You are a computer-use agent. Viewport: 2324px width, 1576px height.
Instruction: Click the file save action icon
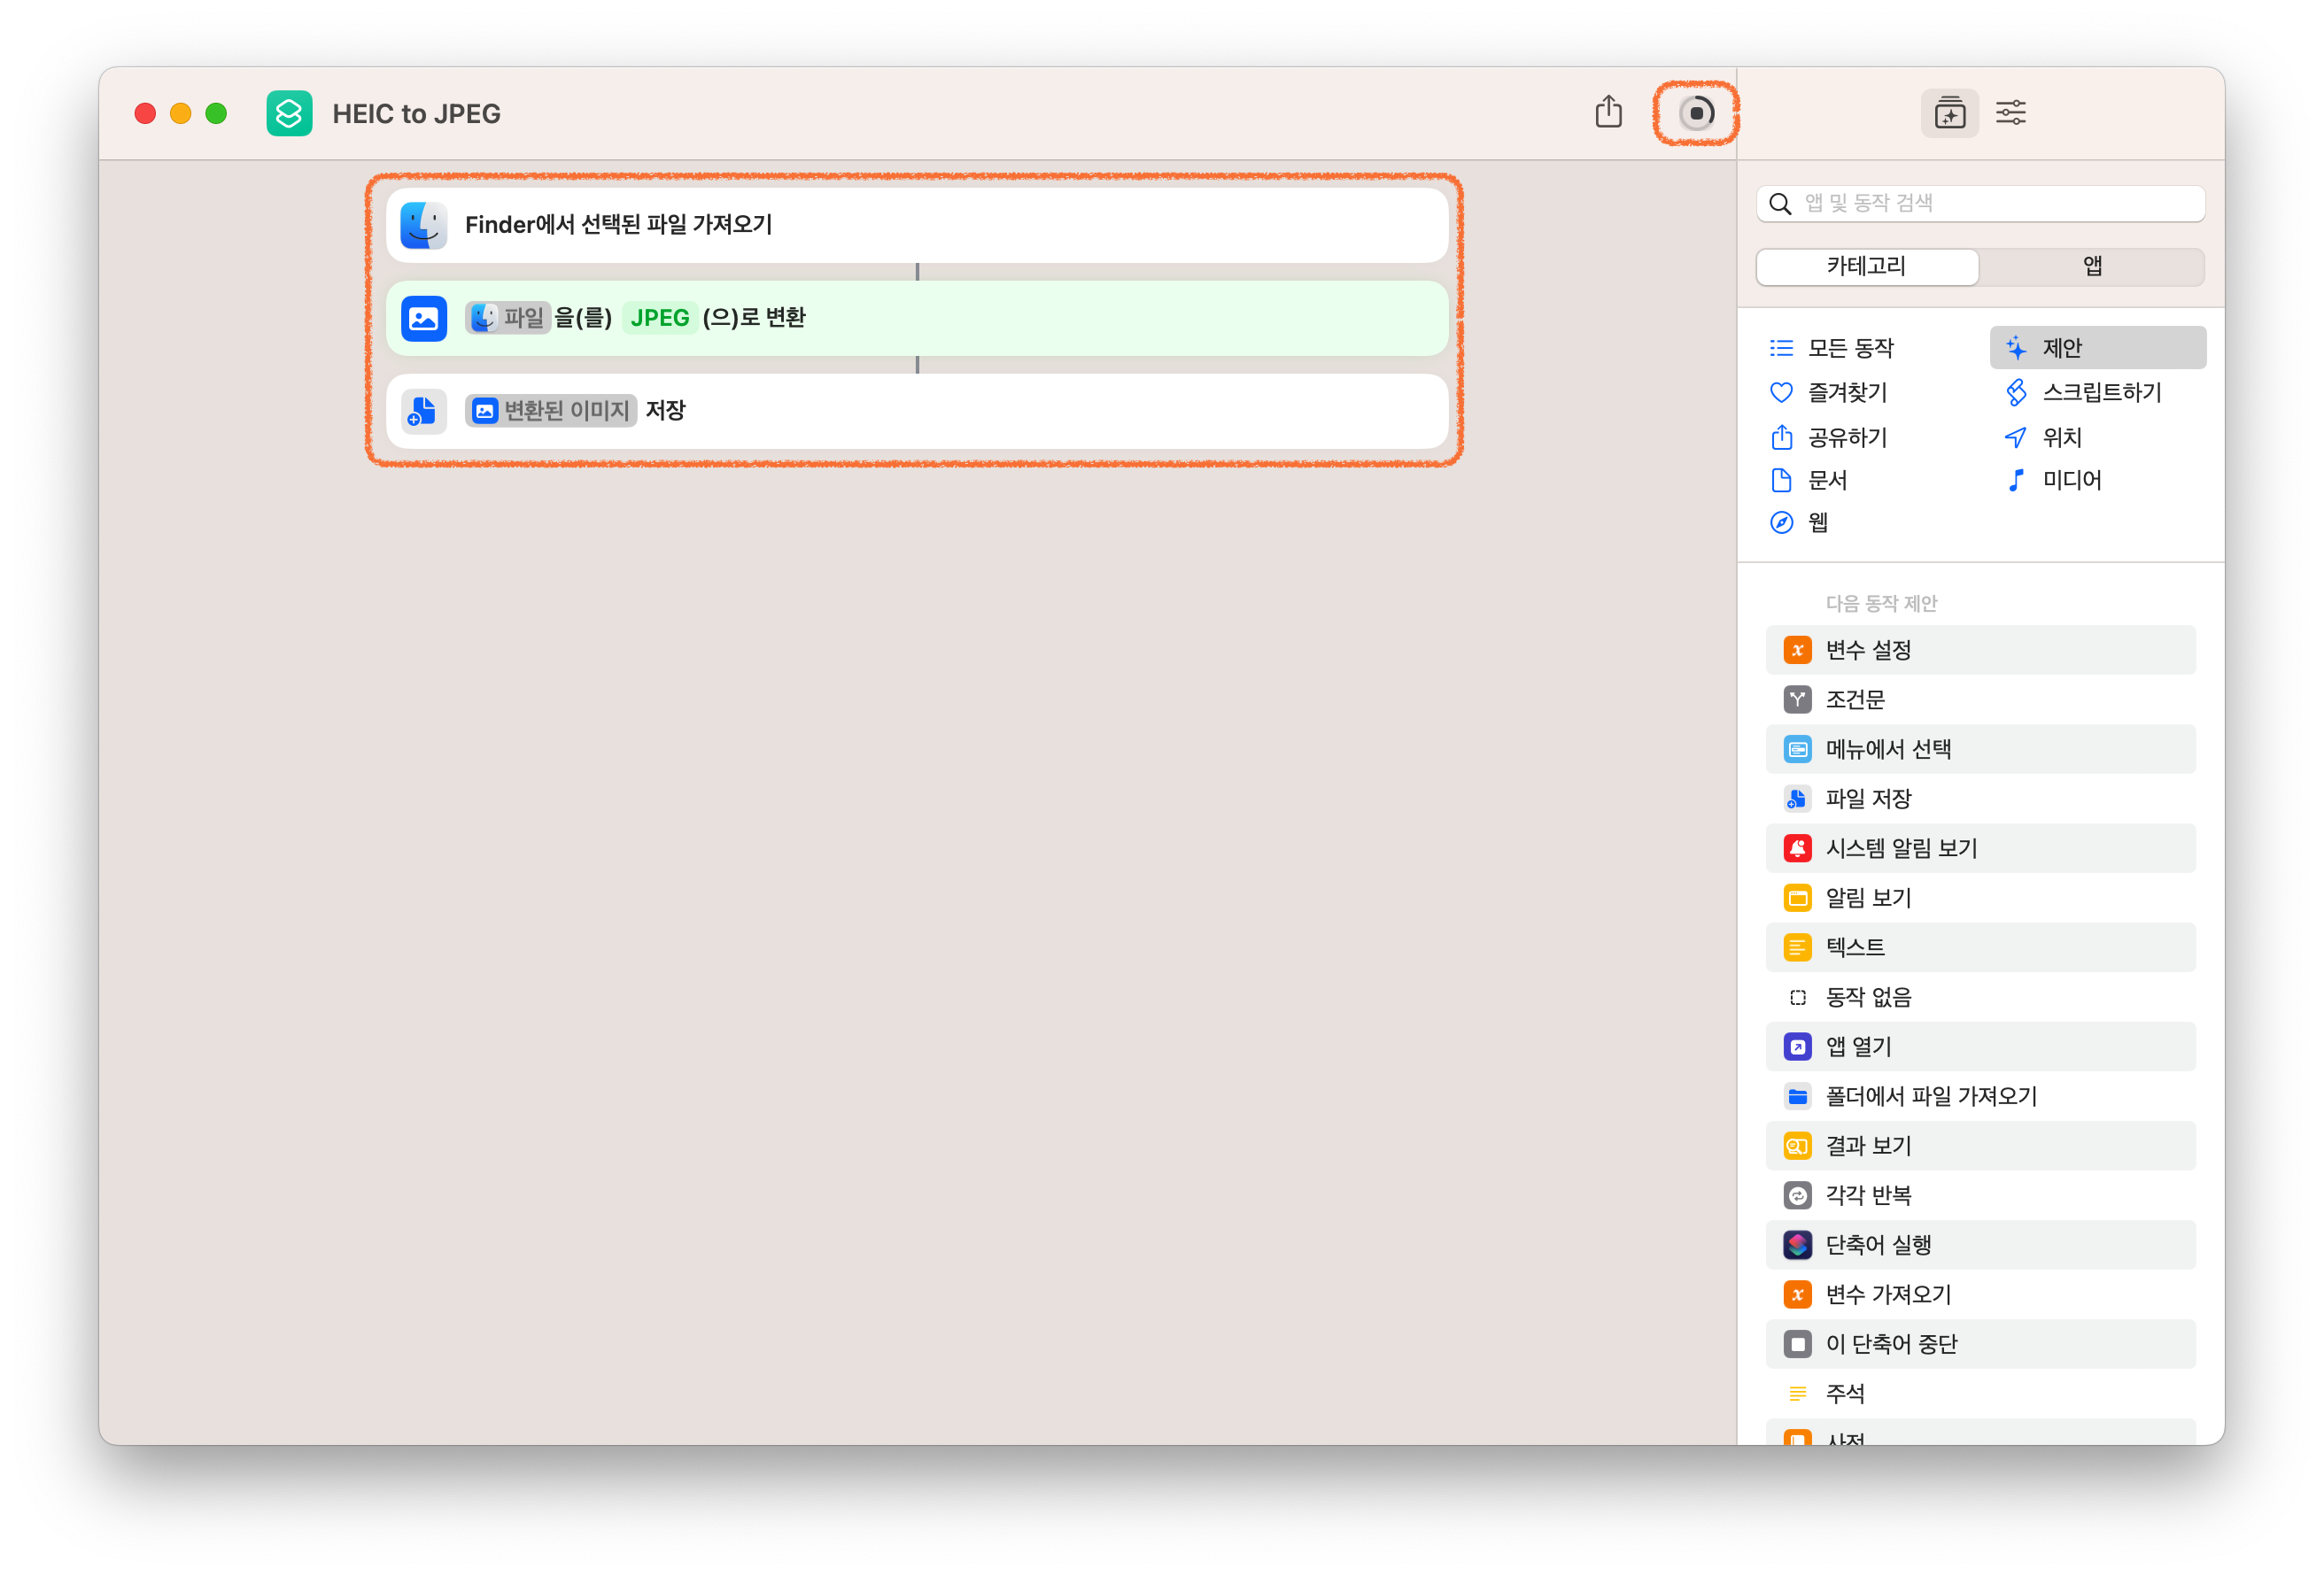423,411
